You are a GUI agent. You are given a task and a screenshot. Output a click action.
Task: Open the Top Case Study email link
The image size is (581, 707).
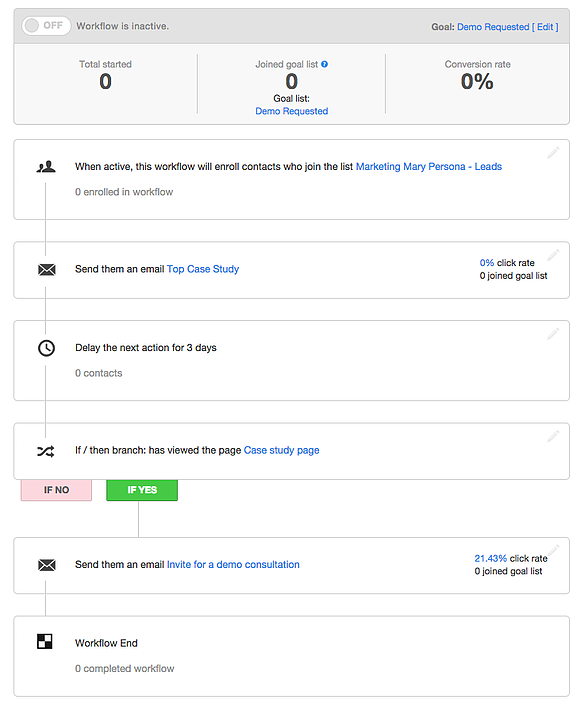click(203, 269)
